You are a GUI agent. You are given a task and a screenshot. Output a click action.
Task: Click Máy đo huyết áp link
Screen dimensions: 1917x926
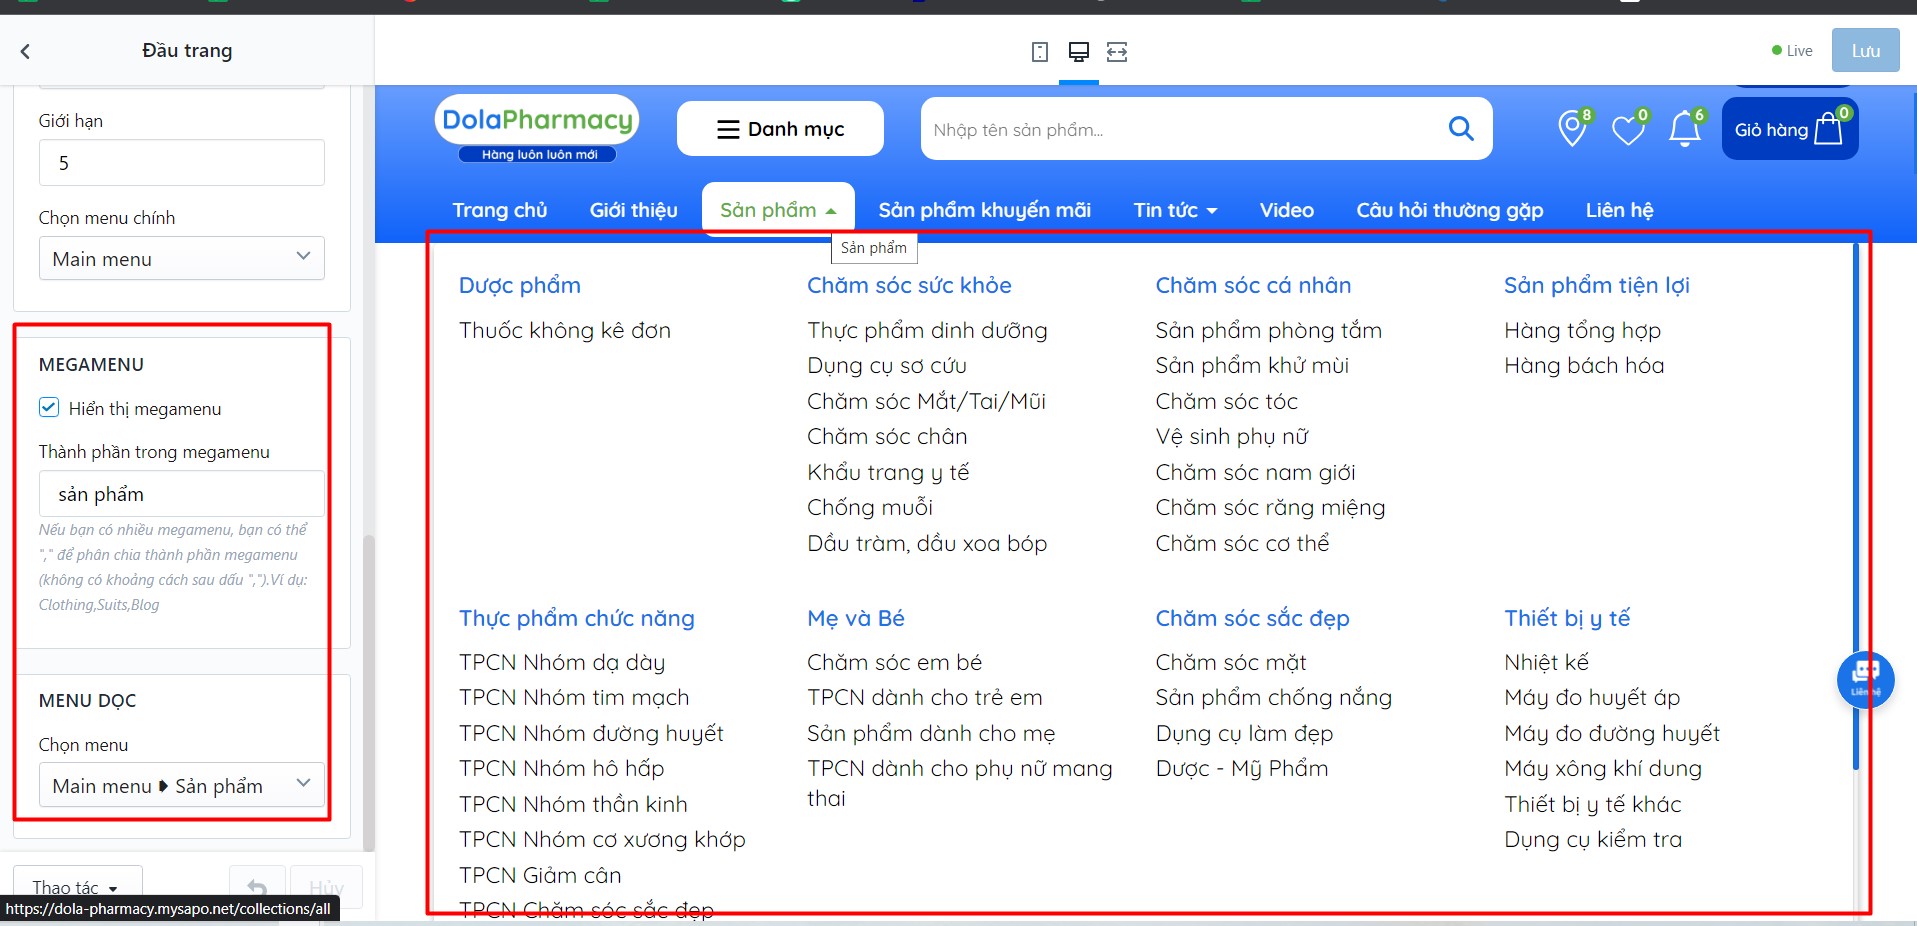1592,697
